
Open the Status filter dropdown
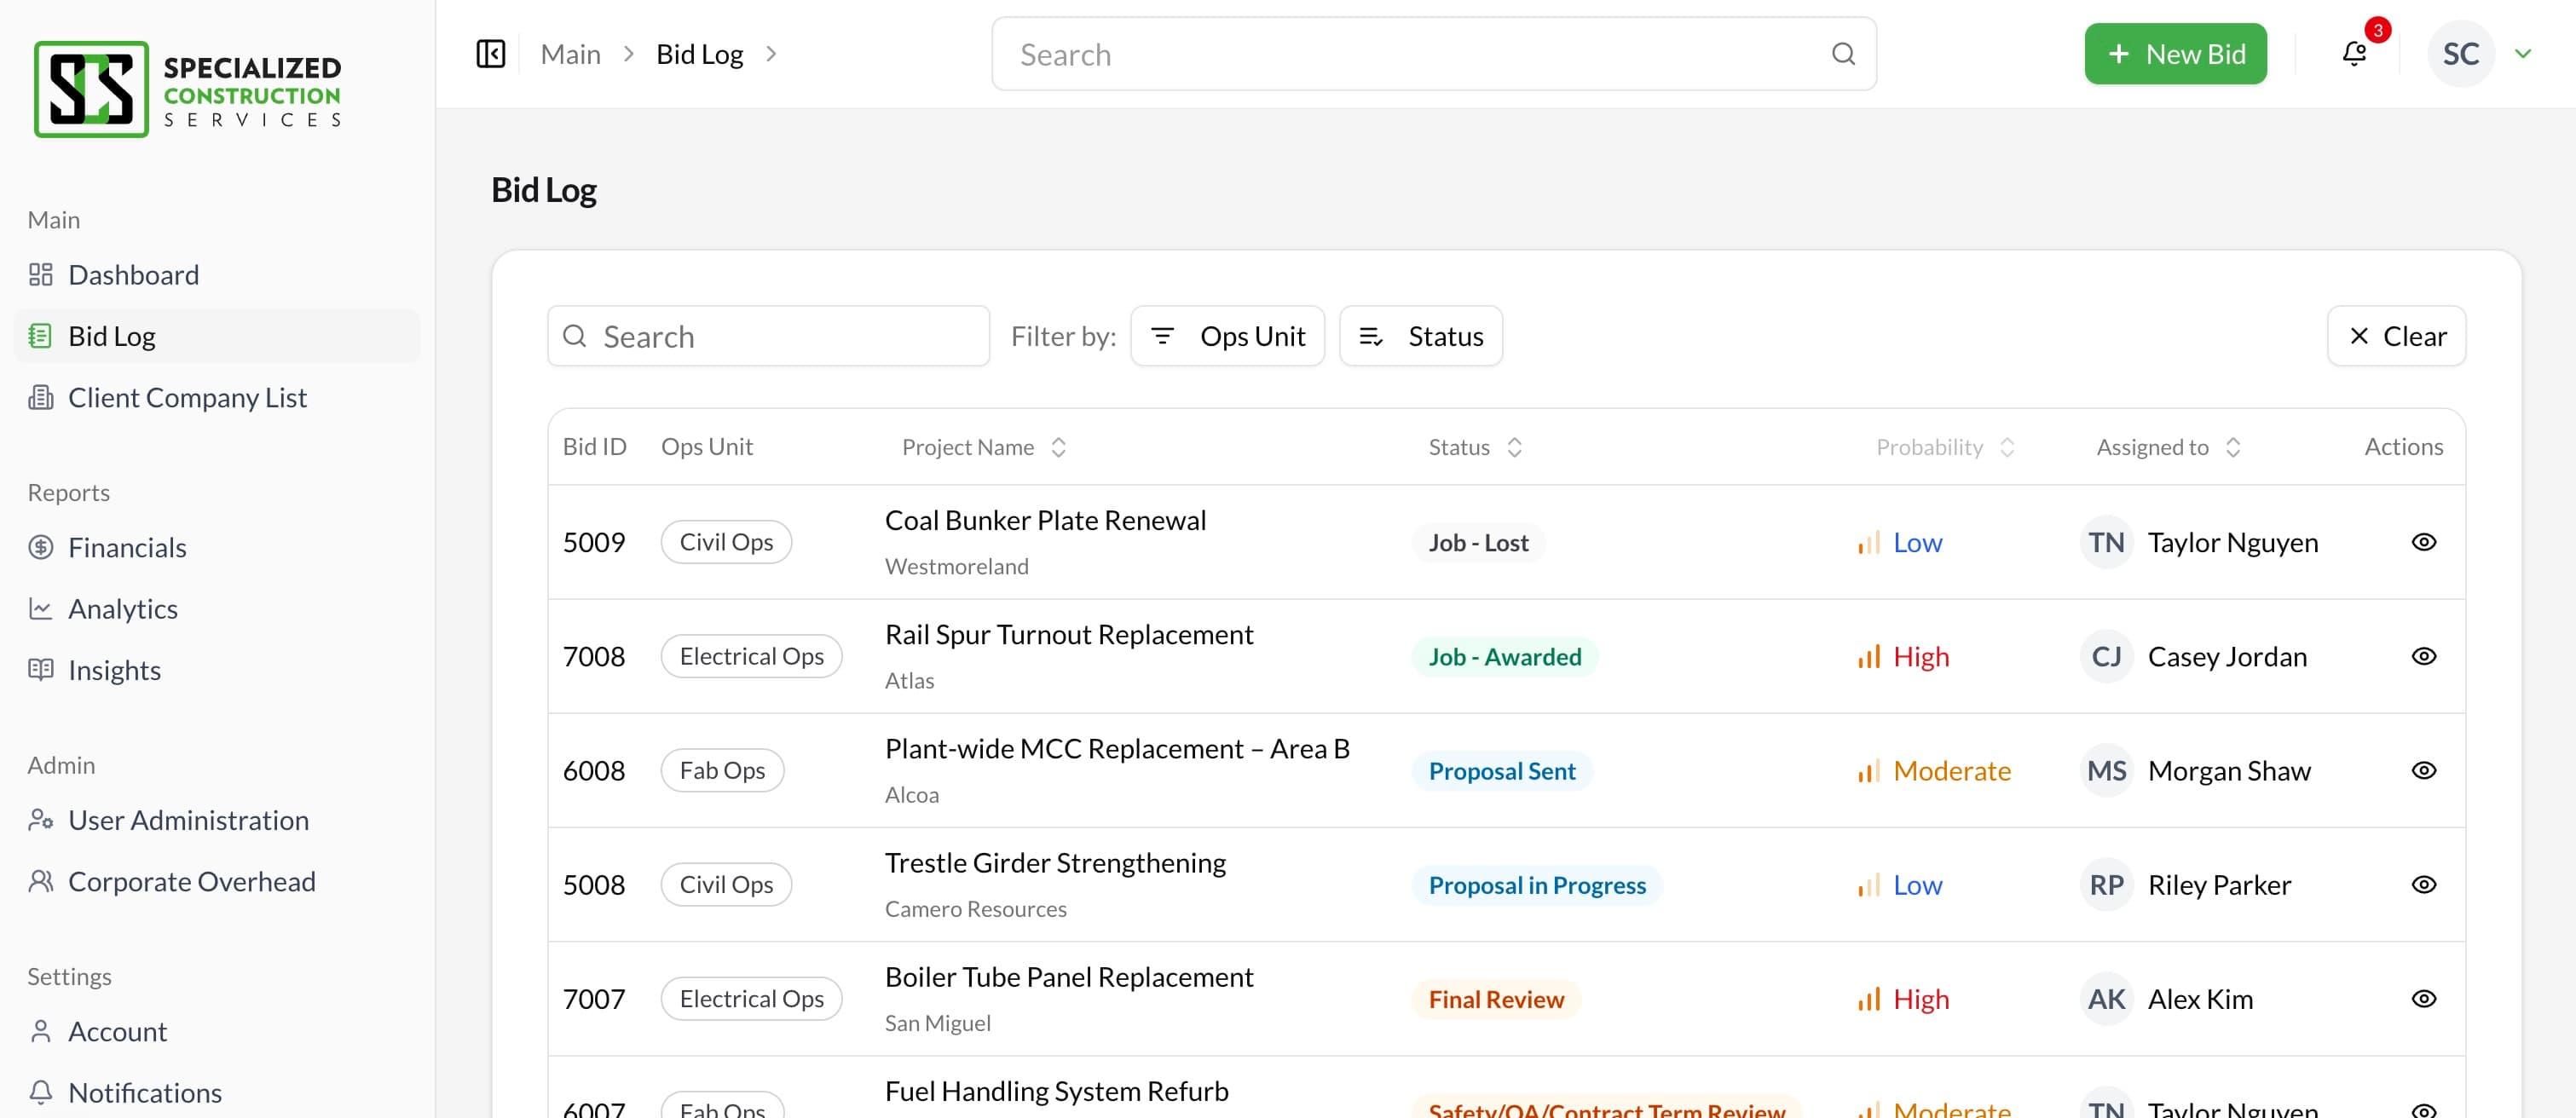pyautogui.click(x=1420, y=336)
